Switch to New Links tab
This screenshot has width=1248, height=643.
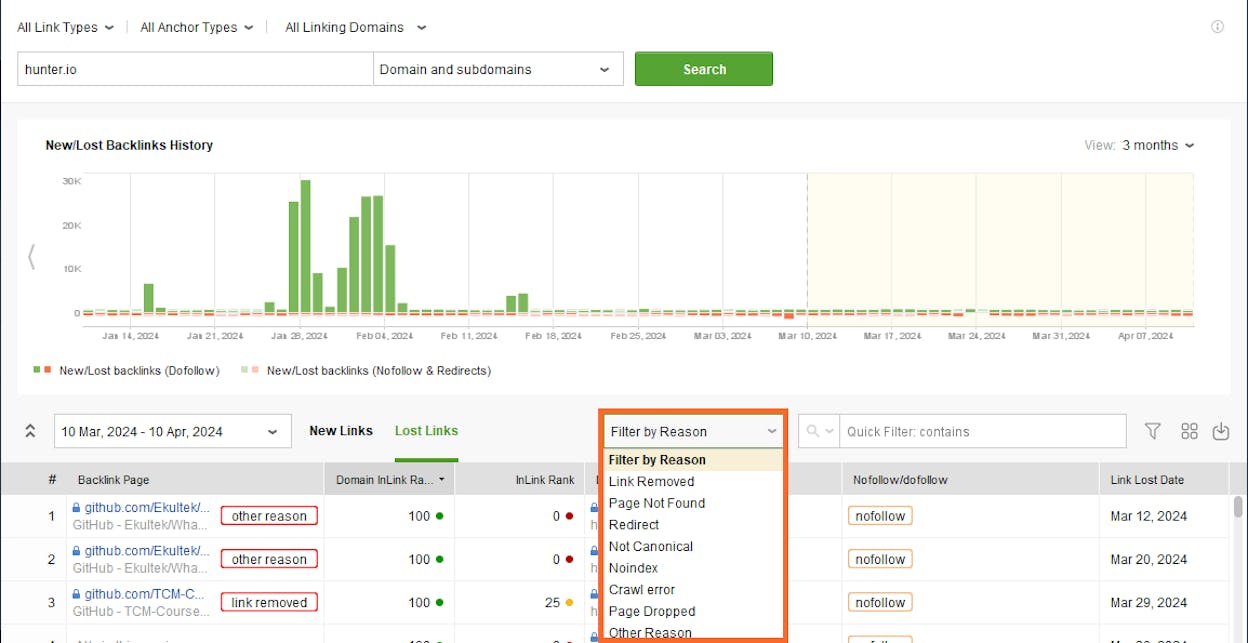341,431
